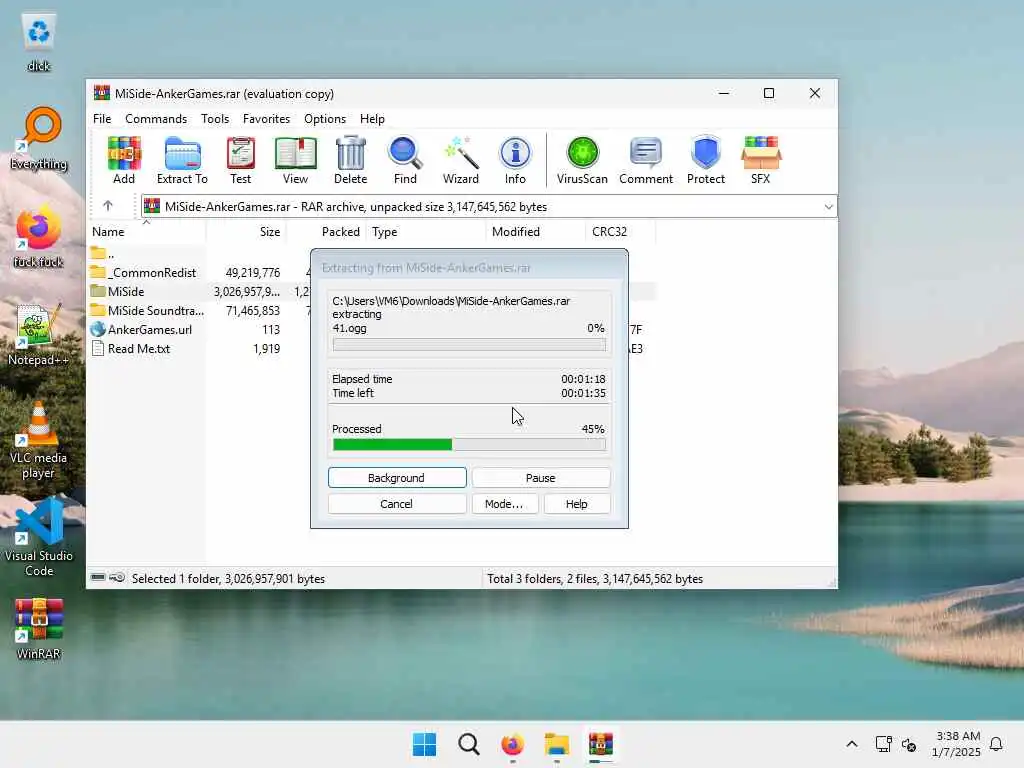Show archive Info
Viewport: 1024px width, 768px height.
515,161
